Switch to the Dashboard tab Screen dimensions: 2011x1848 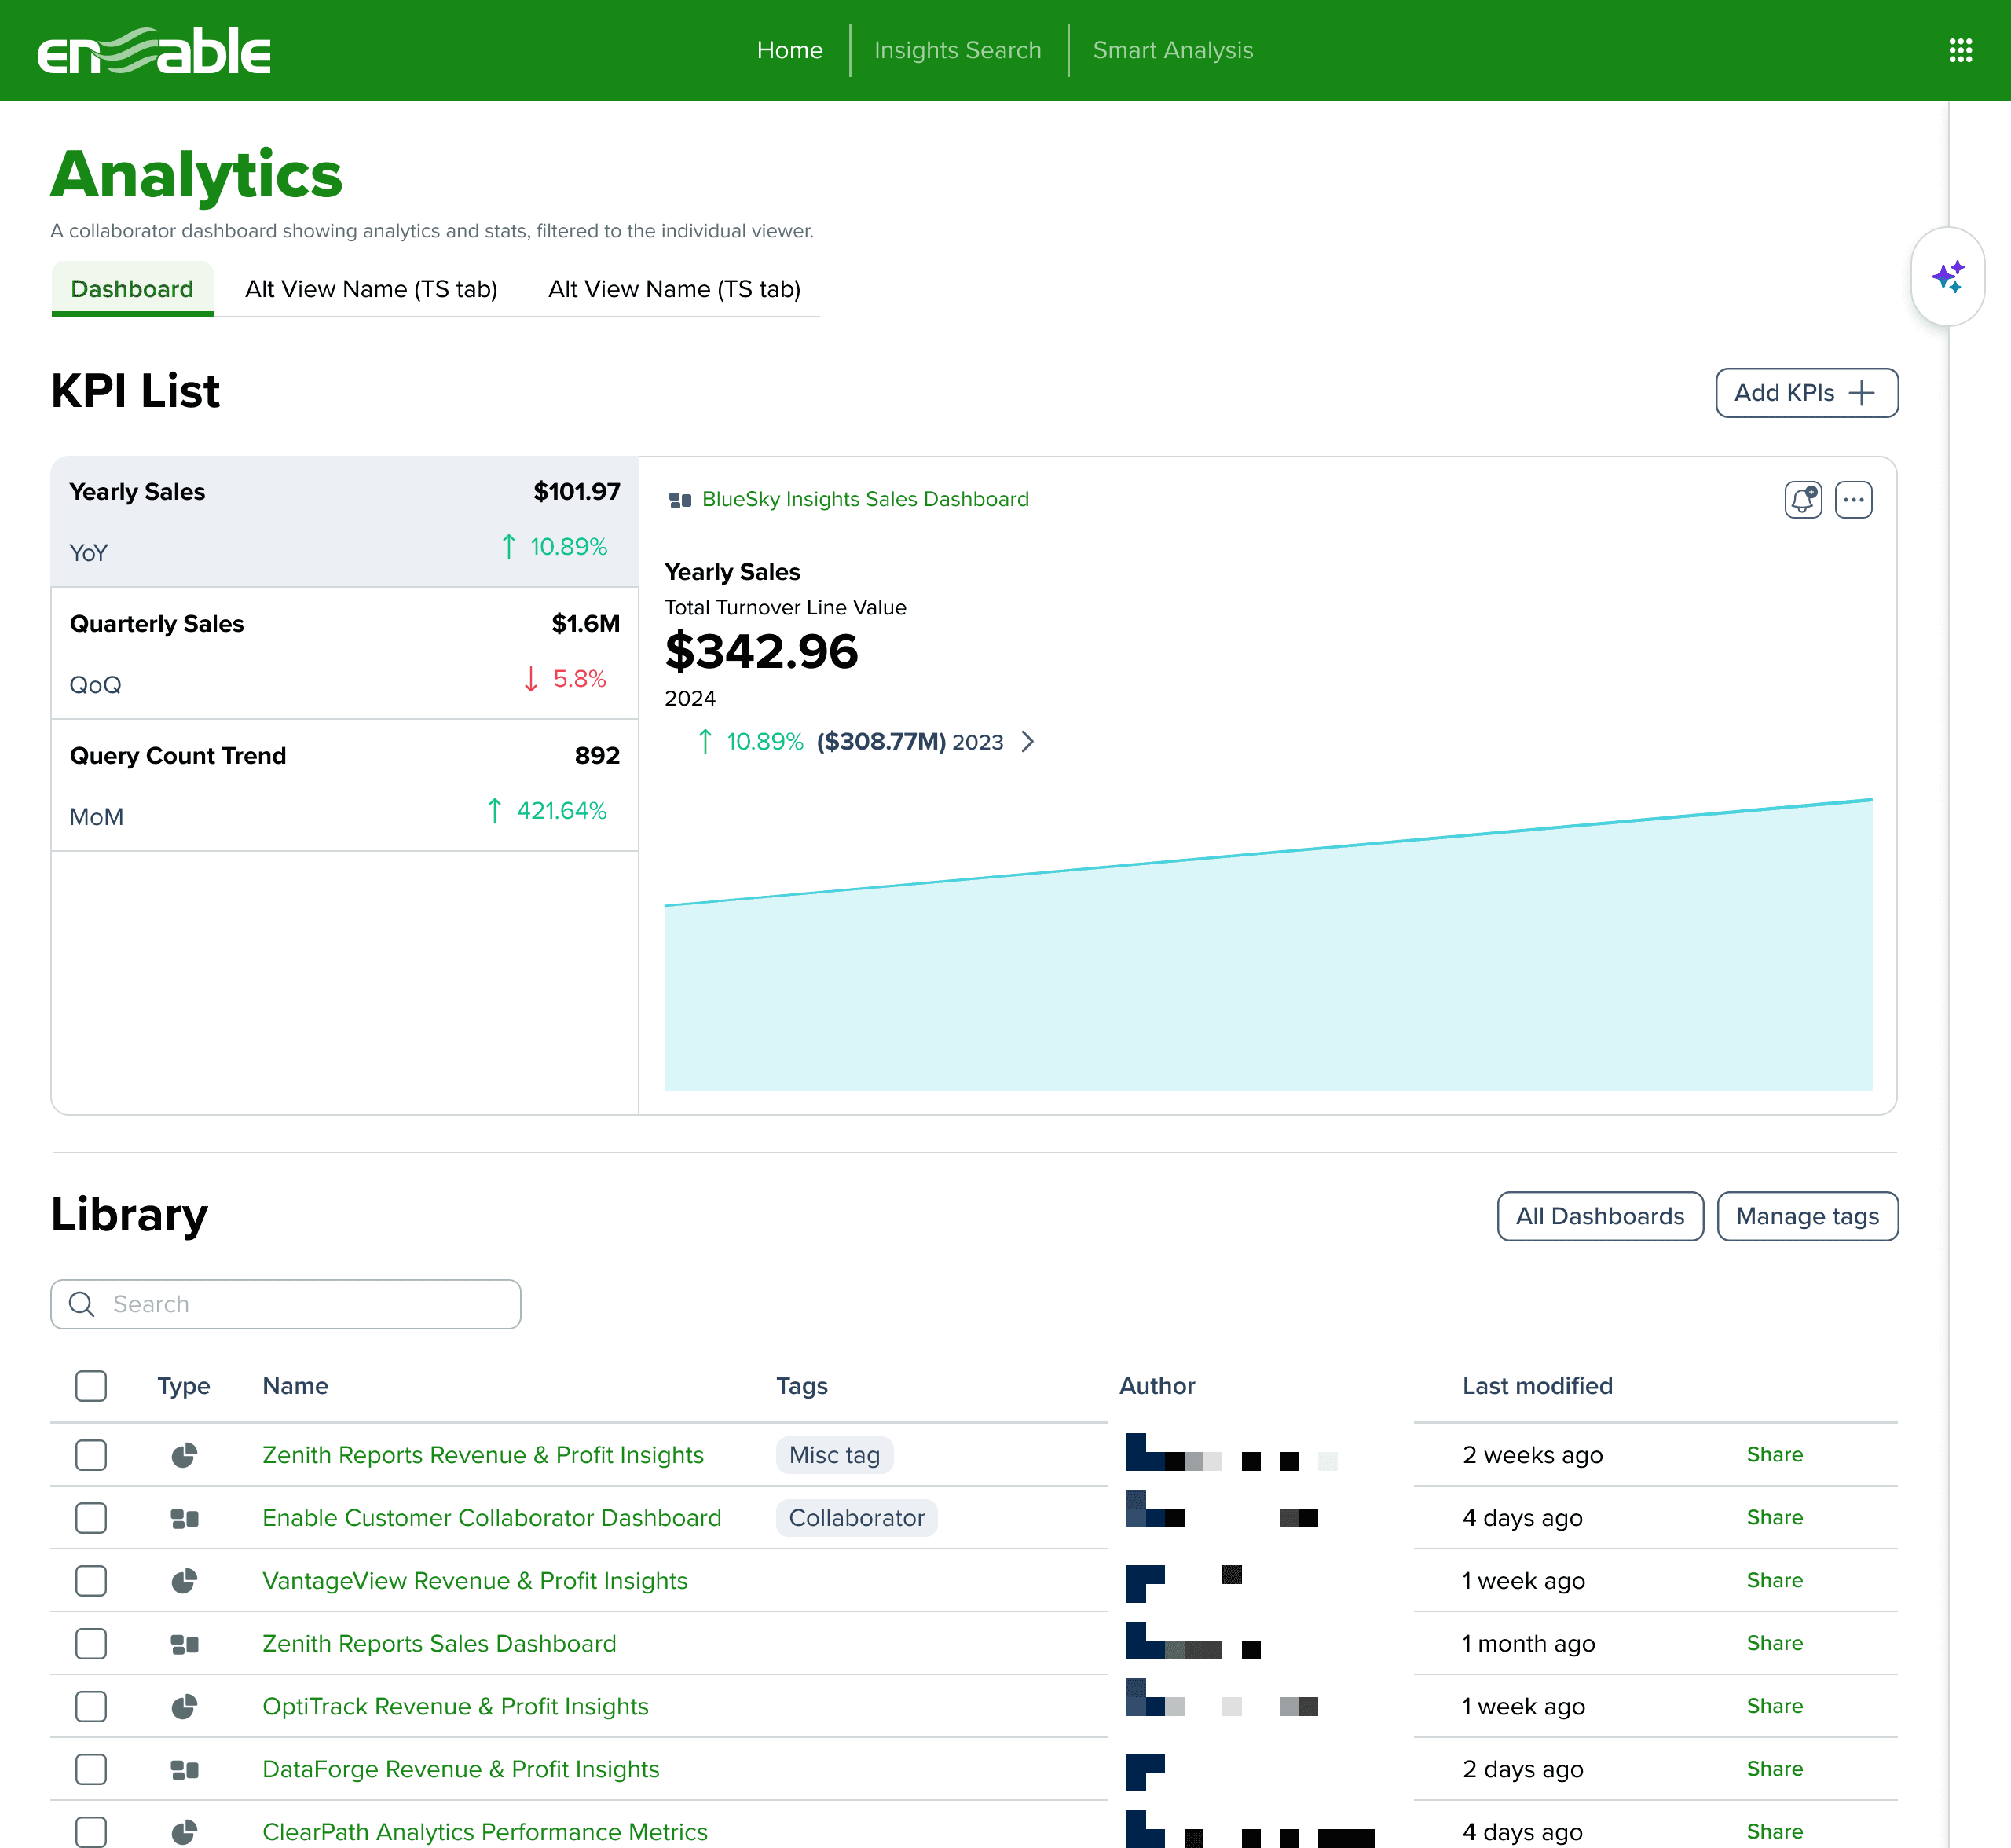pos(132,289)
